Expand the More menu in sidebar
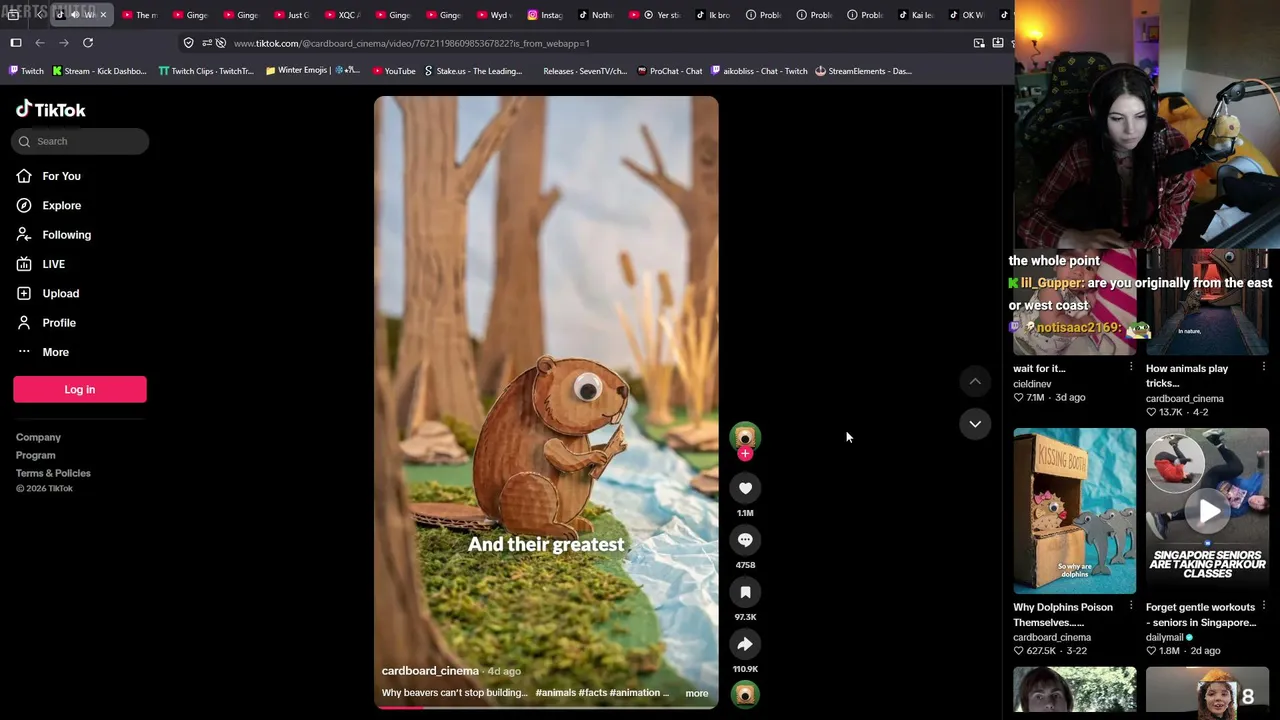 tap(55, 352)
